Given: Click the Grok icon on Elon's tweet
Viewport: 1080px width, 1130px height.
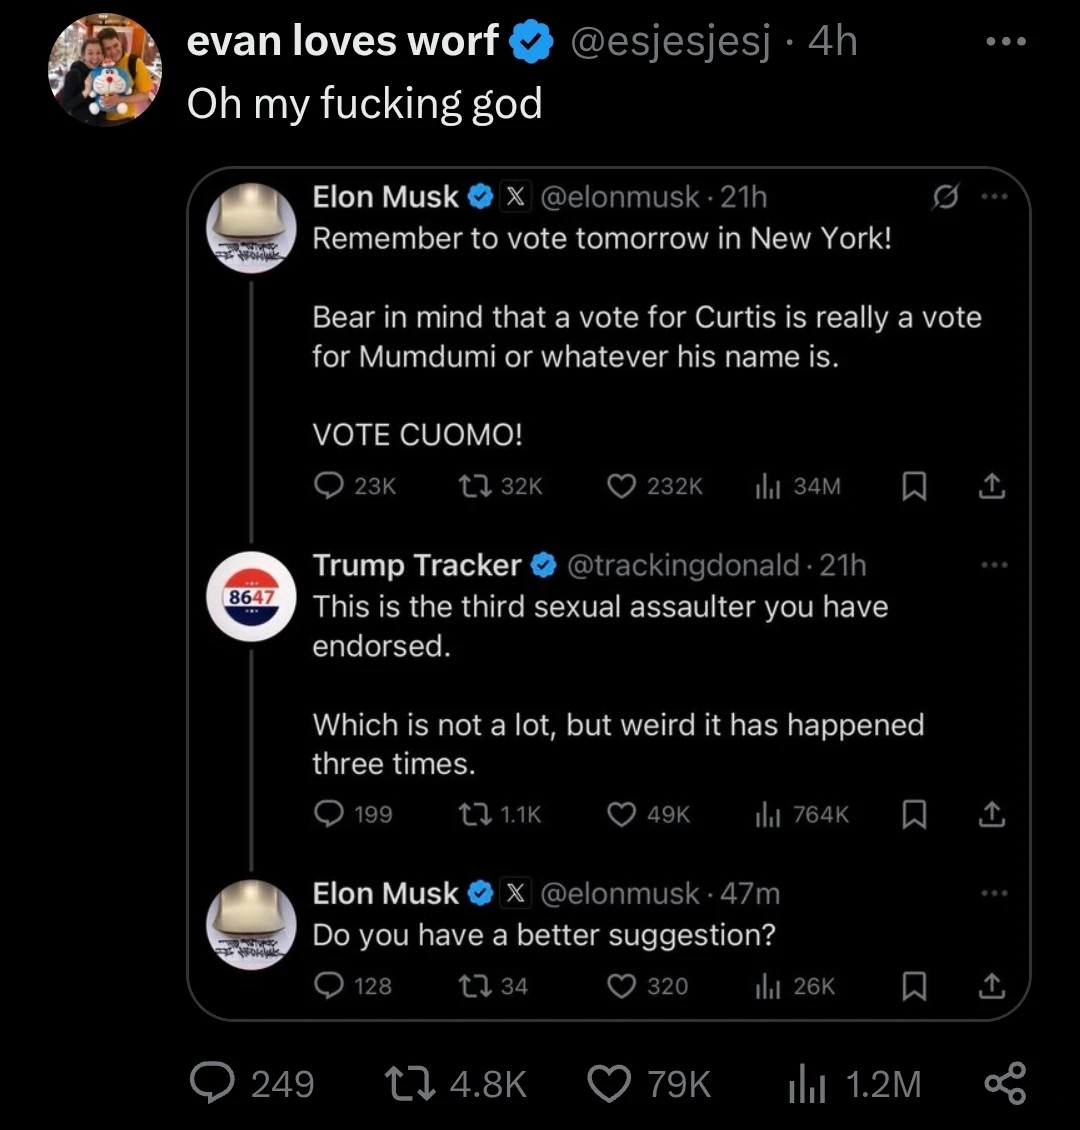Looking at the screenshot, I should point(939,198).
